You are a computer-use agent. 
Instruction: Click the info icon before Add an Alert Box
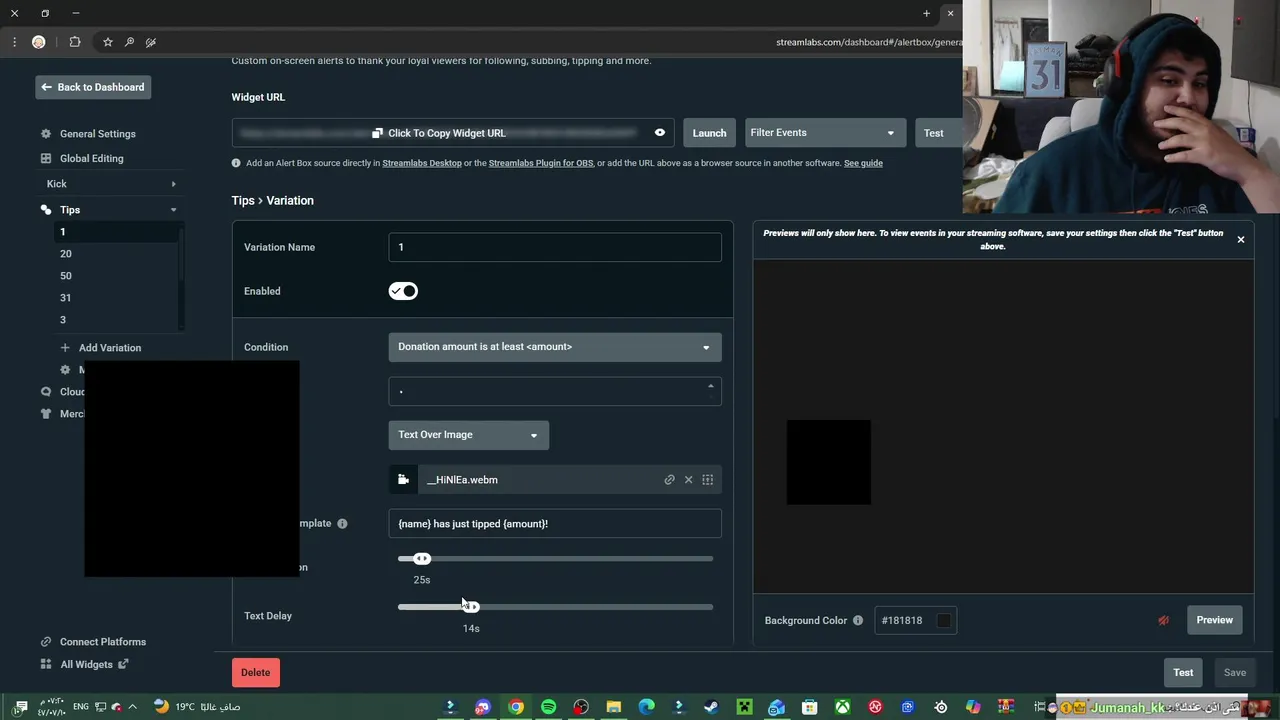(236, 163)
